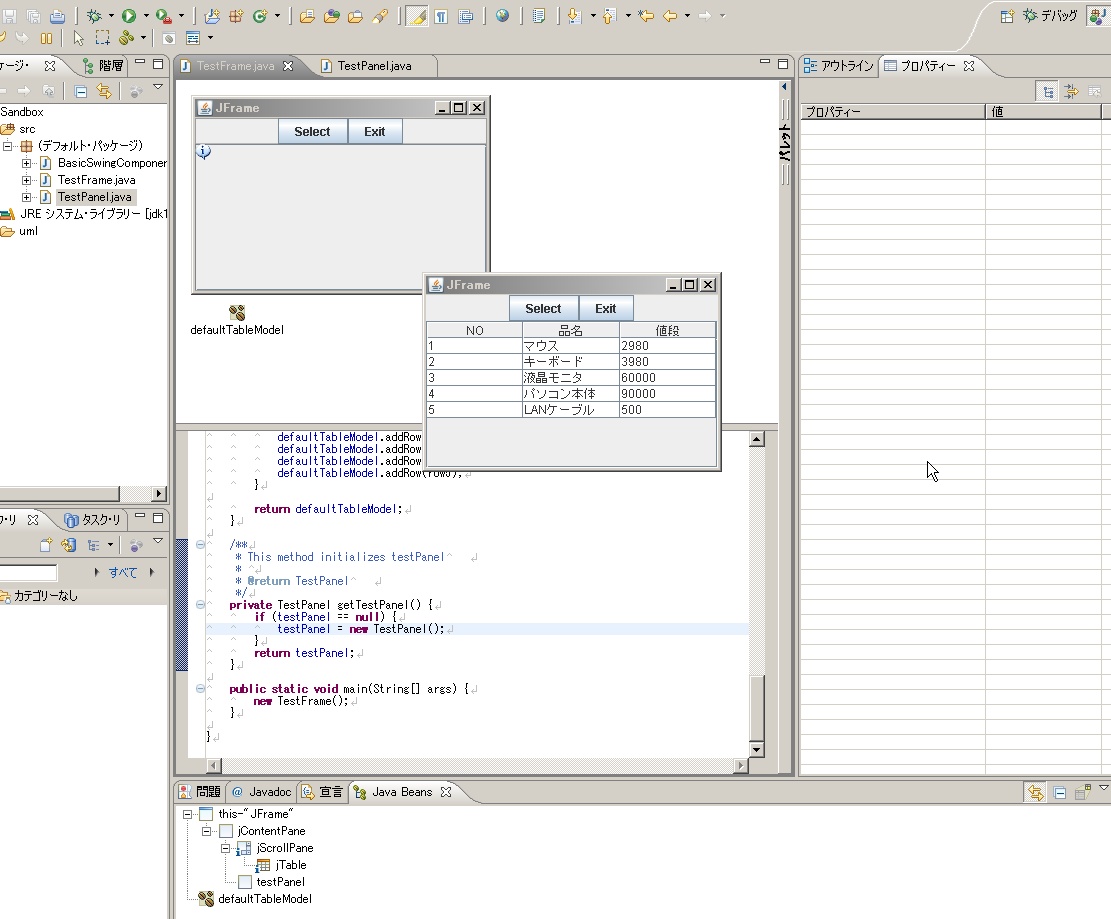Viewport: 1111px width, 919px height.
Task: Click the task list search input field
Action: [28, 573]
